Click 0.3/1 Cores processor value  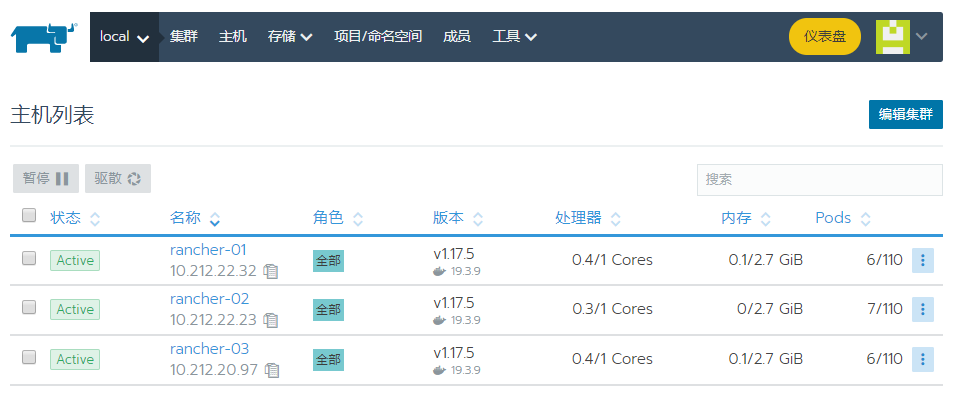pyautogui.click(x=612, y=309)
